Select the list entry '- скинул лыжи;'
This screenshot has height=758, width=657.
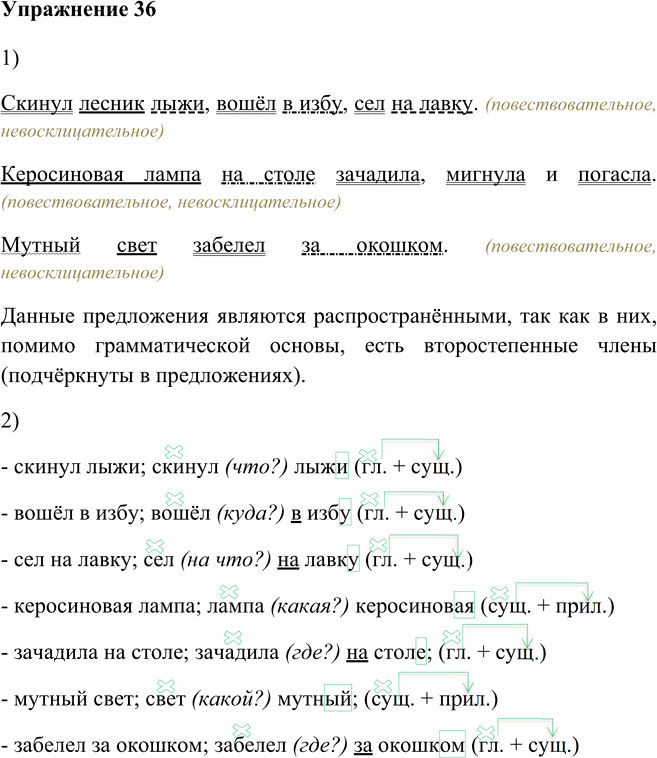point(73,466)
